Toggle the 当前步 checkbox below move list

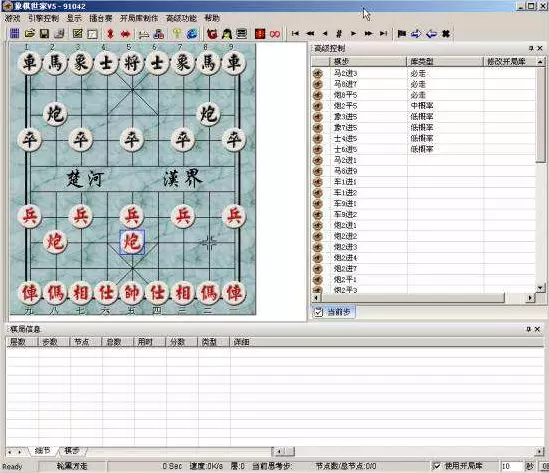[318, 312]
